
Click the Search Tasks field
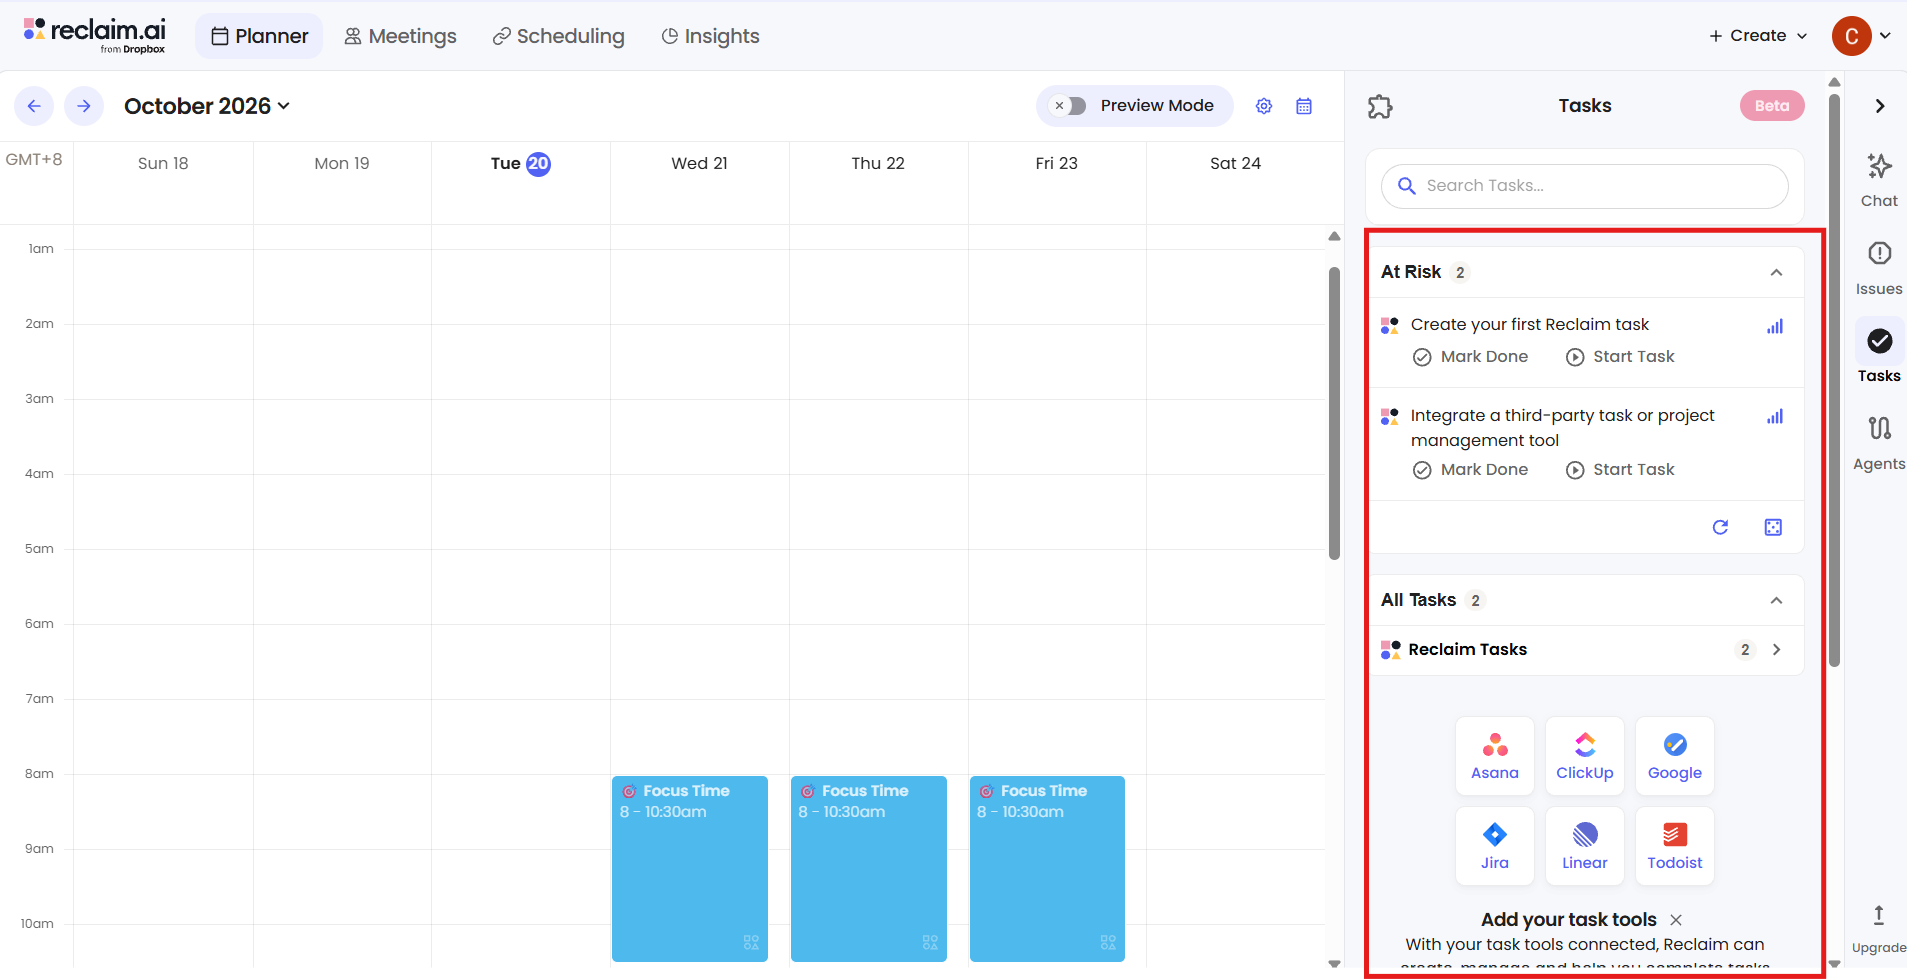[x=1585, y=186]
